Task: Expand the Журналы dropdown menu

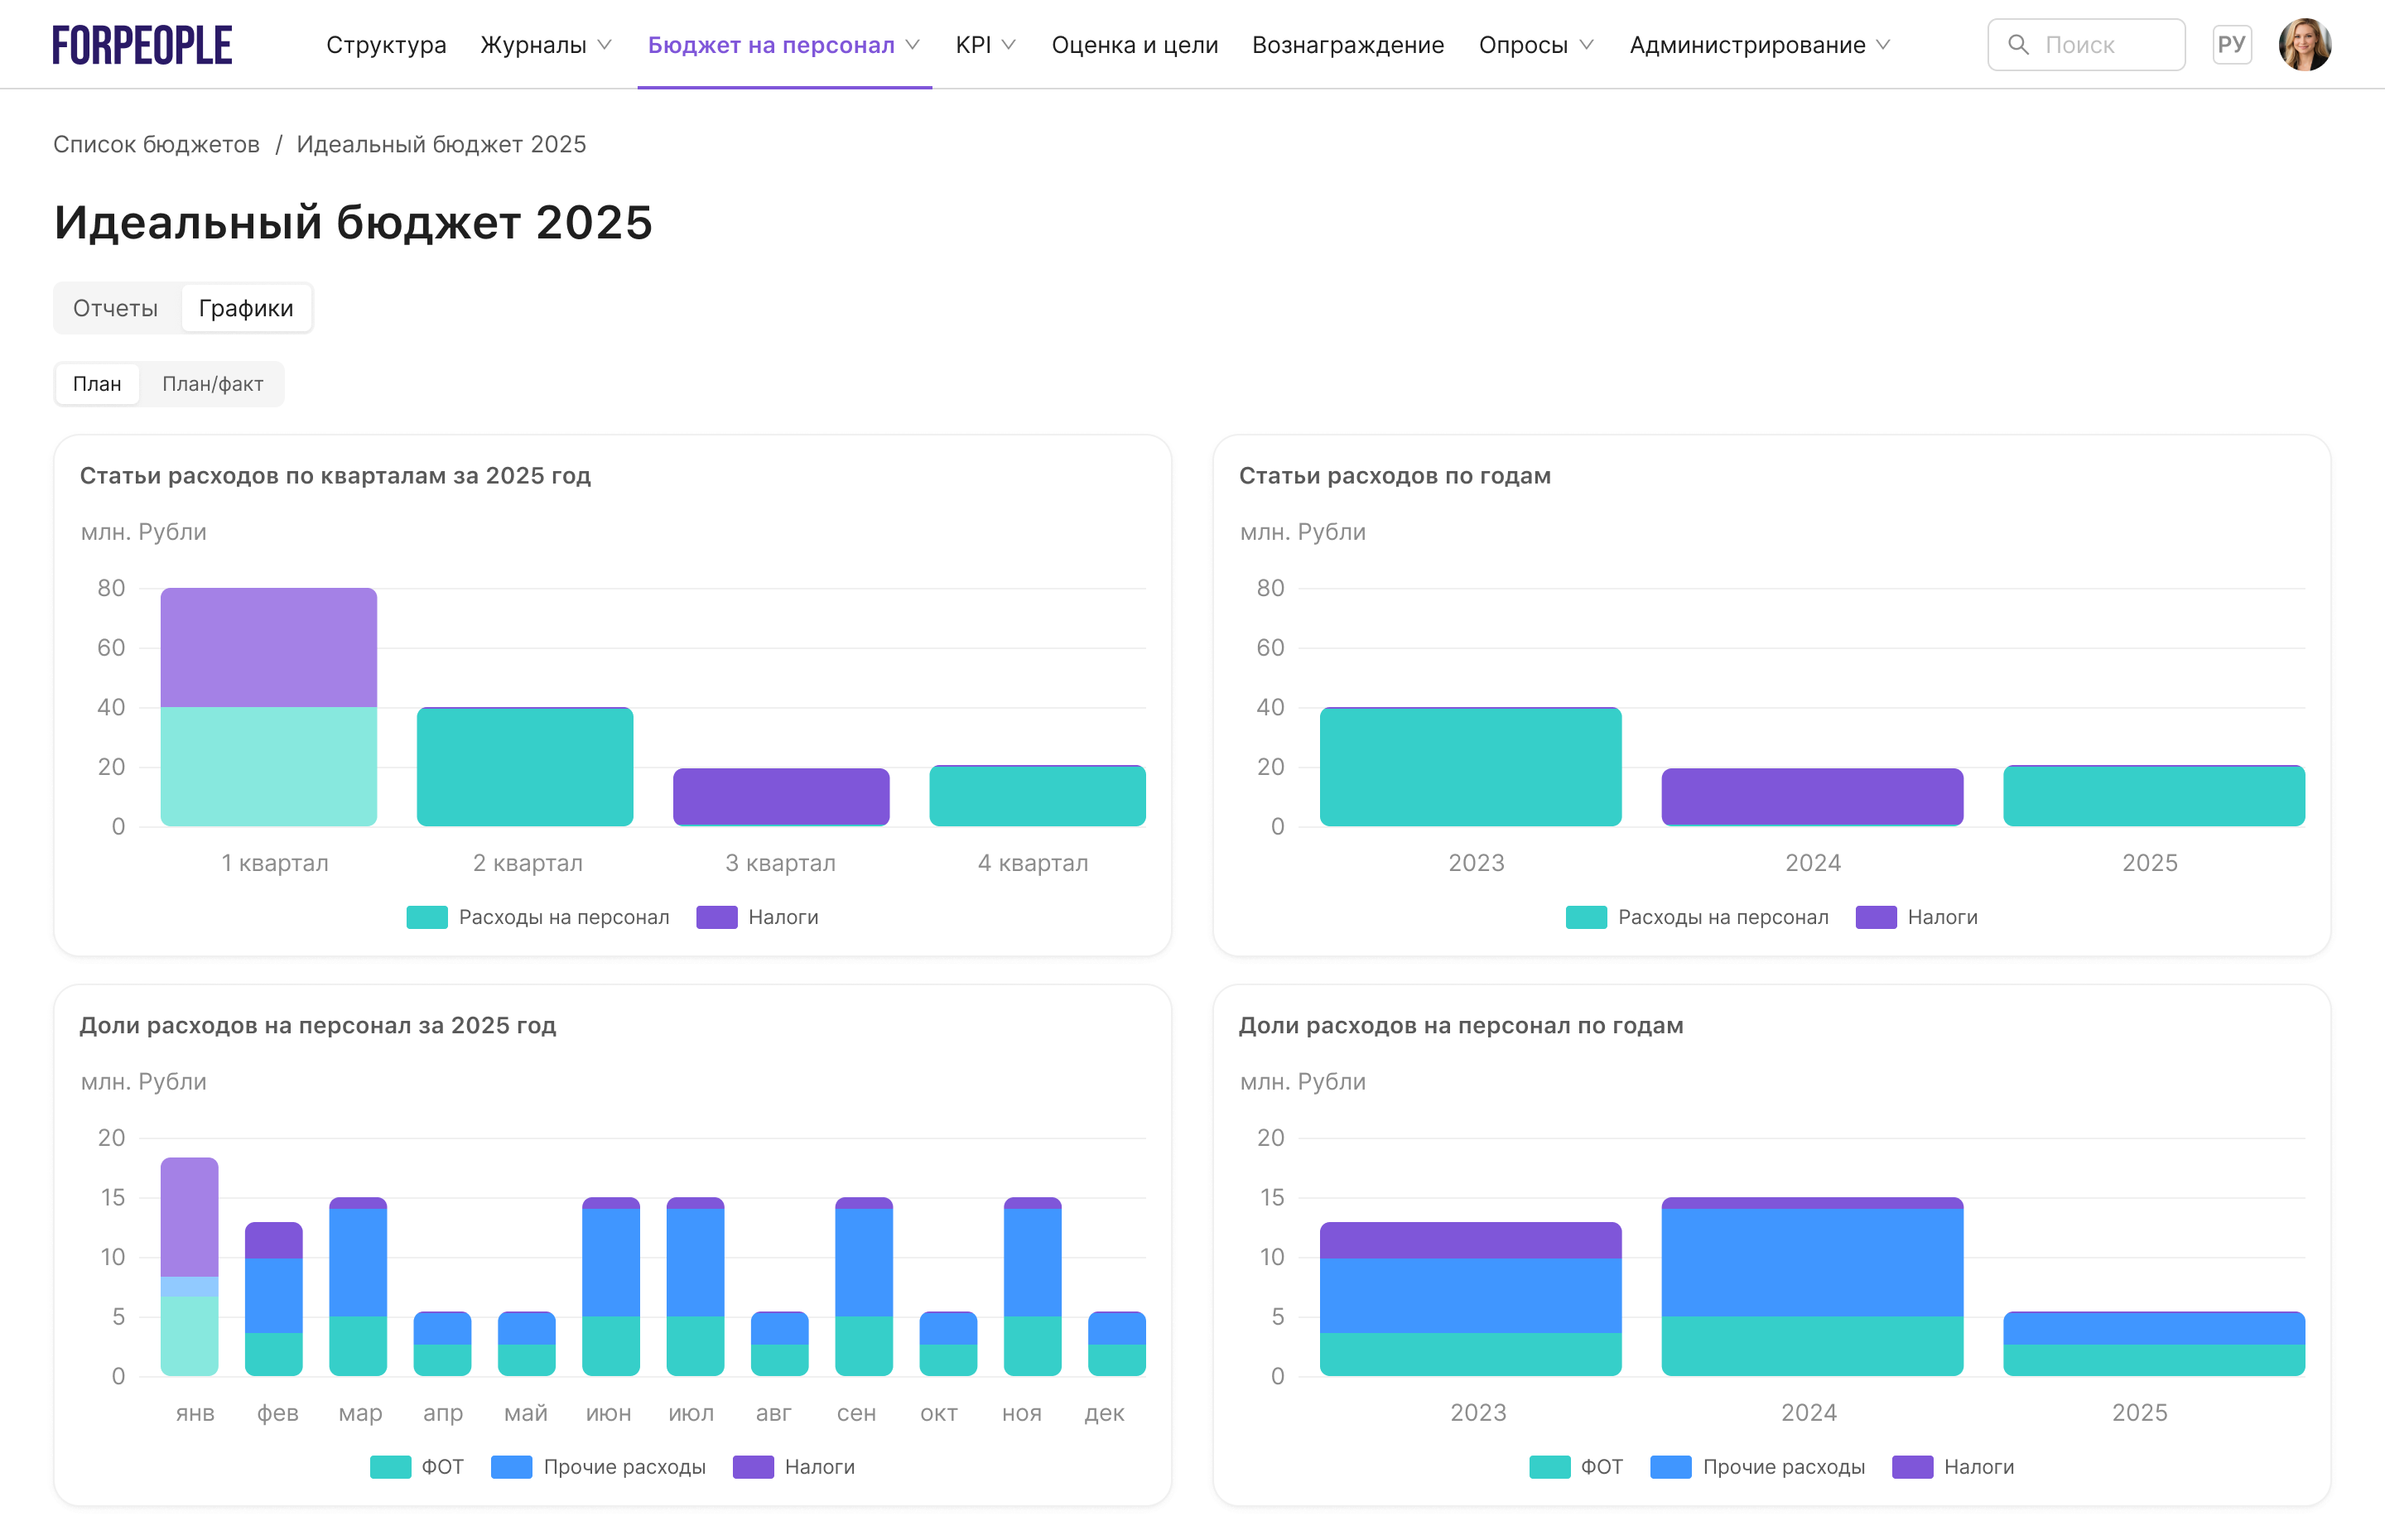Action: (546, 45)
